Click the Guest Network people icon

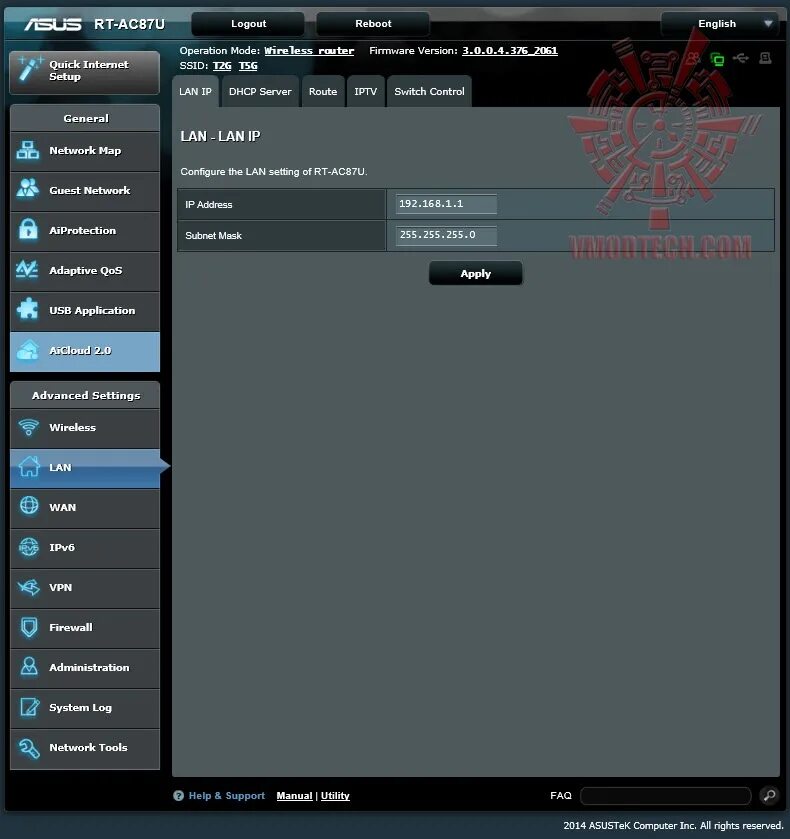(28, 189)
